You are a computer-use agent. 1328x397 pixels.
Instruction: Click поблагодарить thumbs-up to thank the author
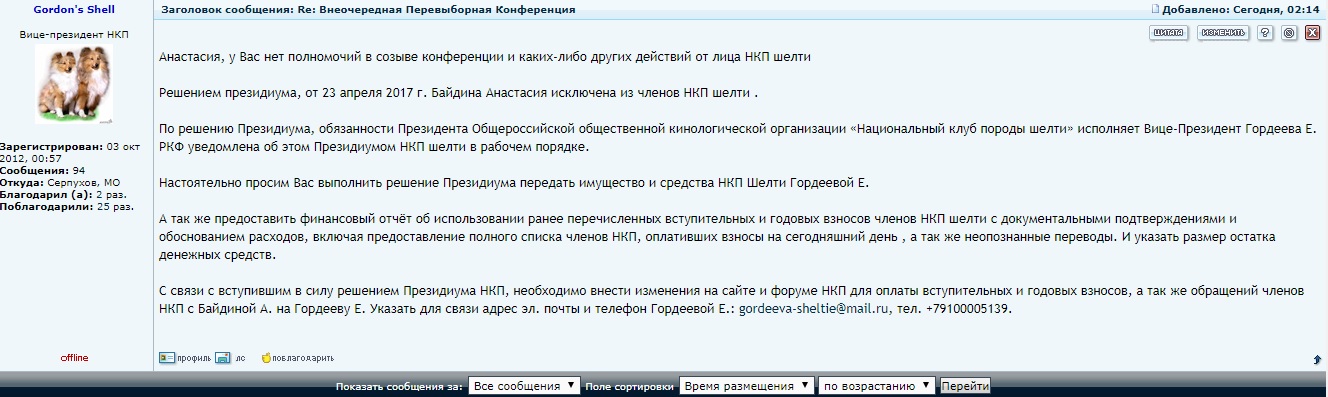[297, 358]
